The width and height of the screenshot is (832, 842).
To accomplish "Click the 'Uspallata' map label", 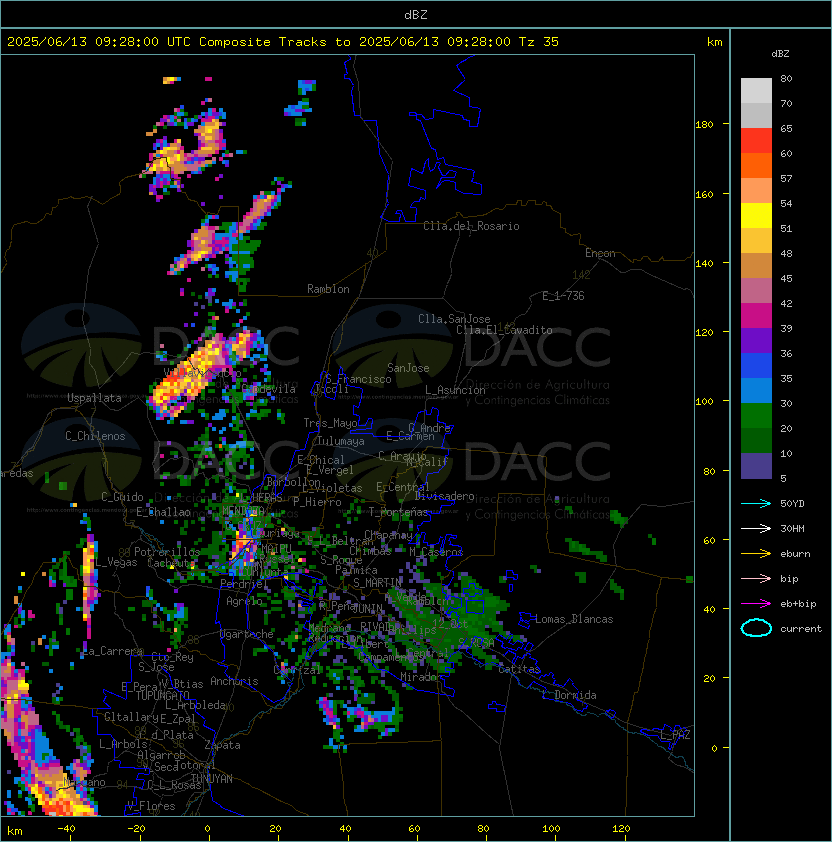I will [94, 398].
